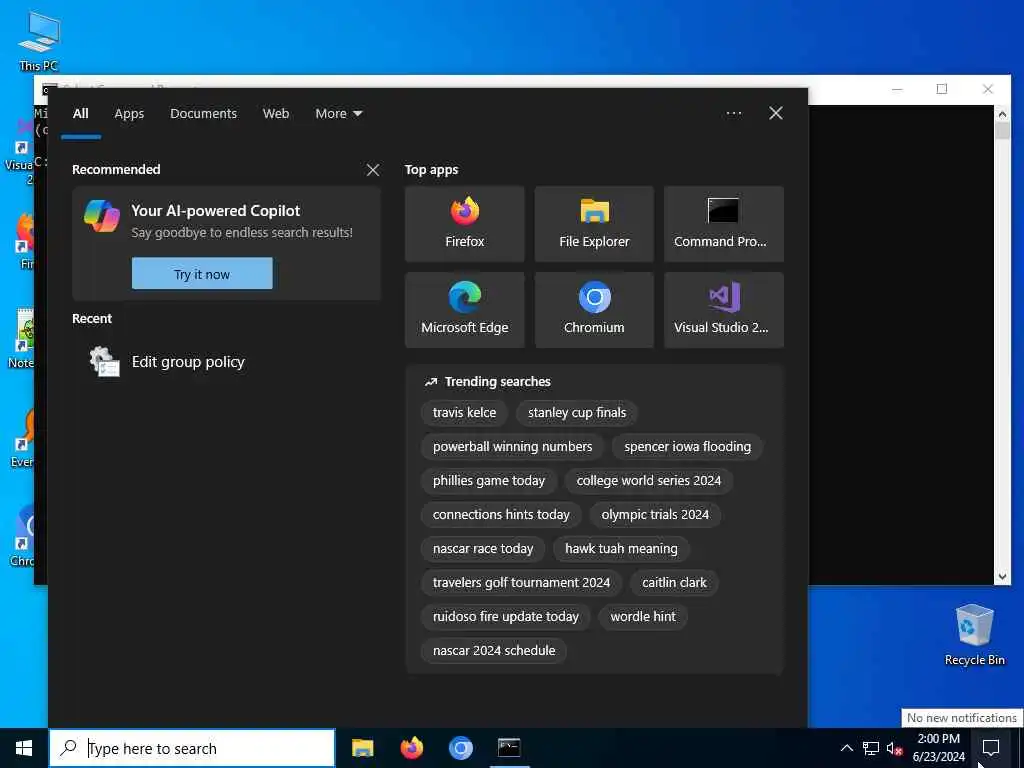Select nascar 2024 schedule chip

[494, 650]
